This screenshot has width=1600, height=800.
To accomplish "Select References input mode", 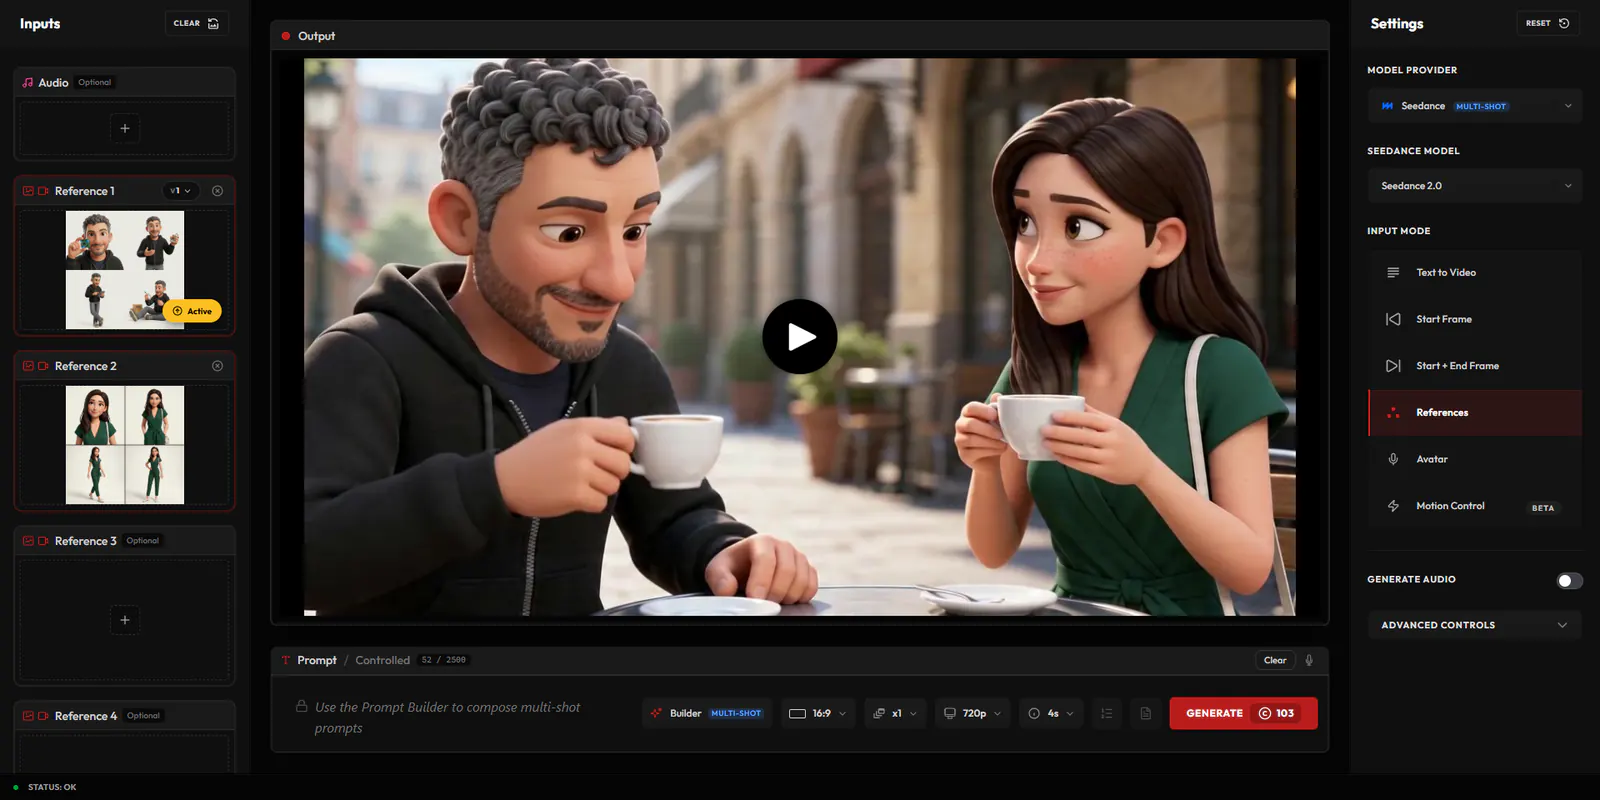I will (x=1475, y=413).
